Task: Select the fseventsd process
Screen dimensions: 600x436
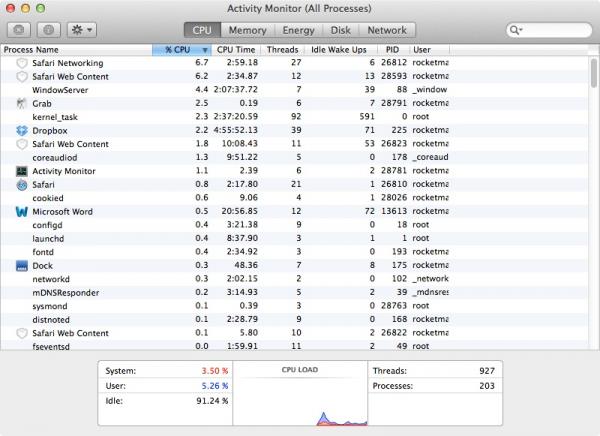Action: pyautogui.click(x=295, y=346)
